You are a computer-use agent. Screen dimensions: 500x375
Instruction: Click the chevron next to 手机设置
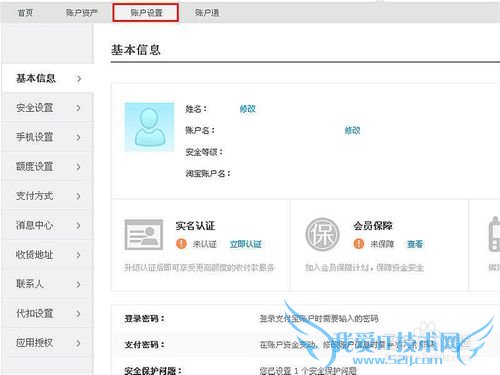point(79,138)
